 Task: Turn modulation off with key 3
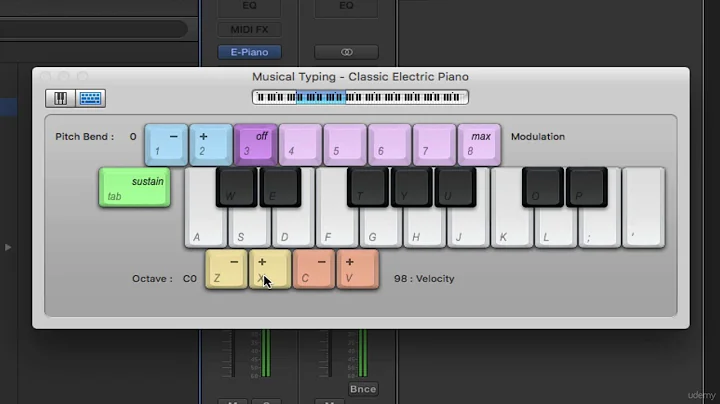[x=256, y=145]
